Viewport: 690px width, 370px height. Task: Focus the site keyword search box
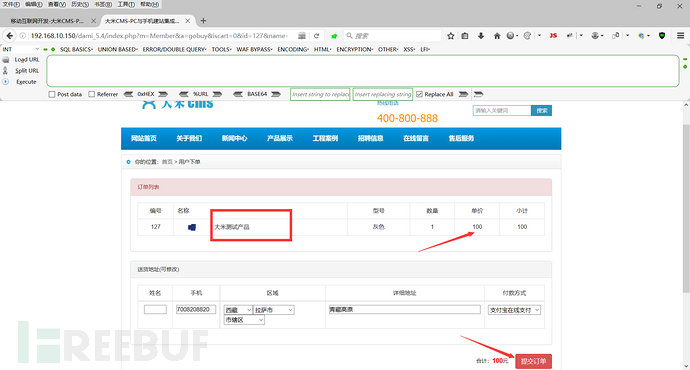coord(502,110)
